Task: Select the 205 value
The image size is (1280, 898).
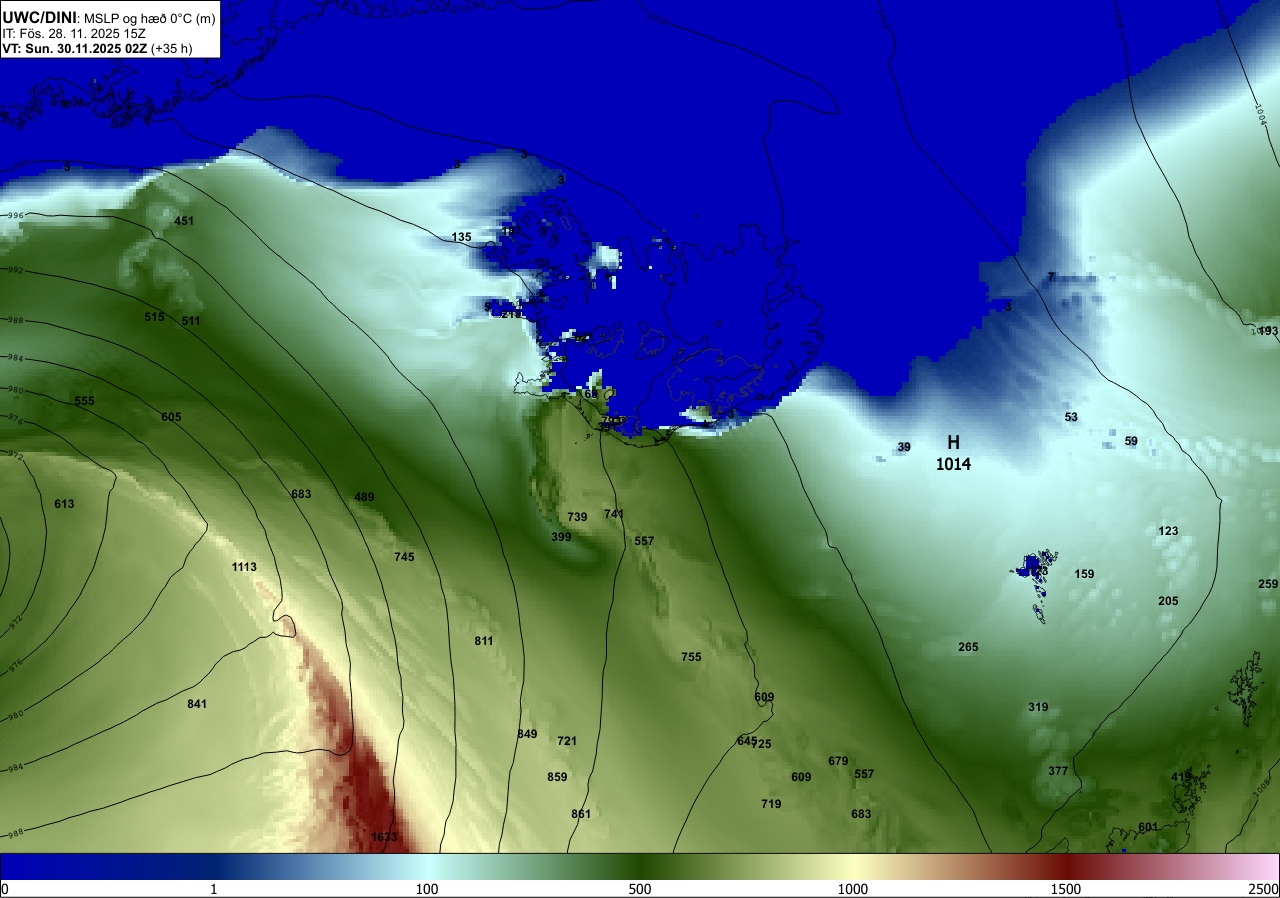Action: tap(1168, 601)
